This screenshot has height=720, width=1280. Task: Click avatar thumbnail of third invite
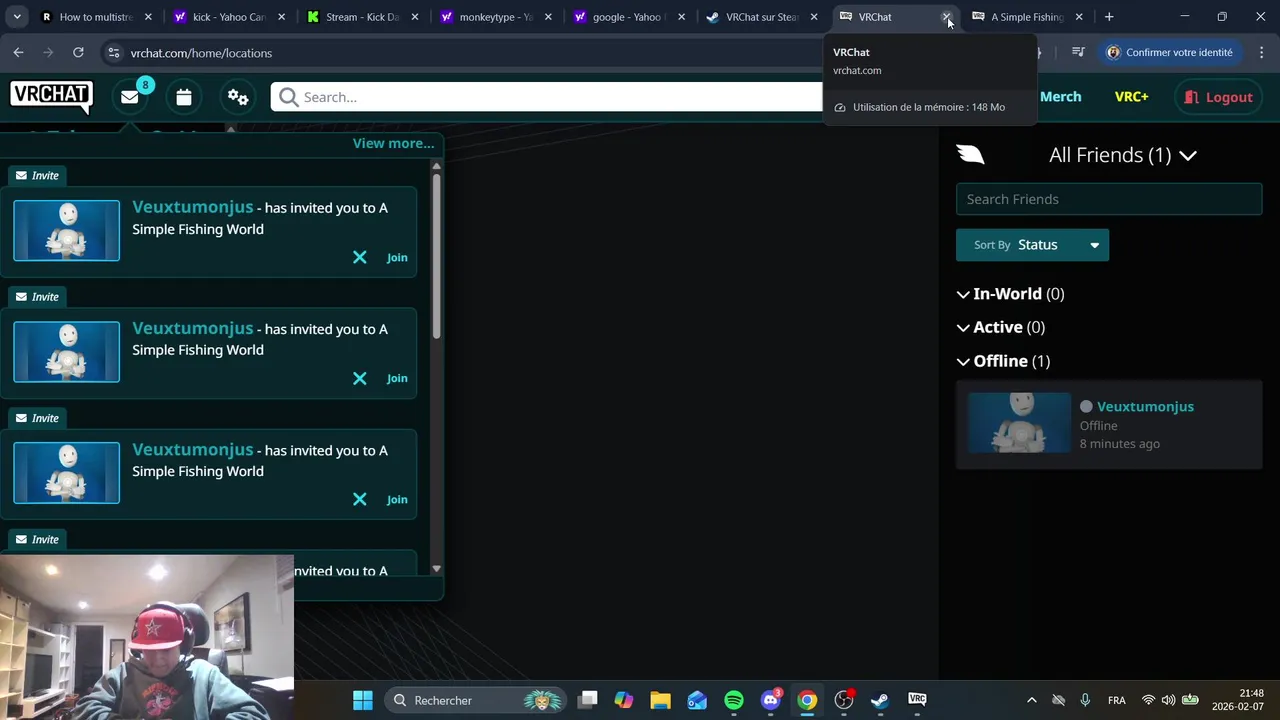tap(66, 472)
